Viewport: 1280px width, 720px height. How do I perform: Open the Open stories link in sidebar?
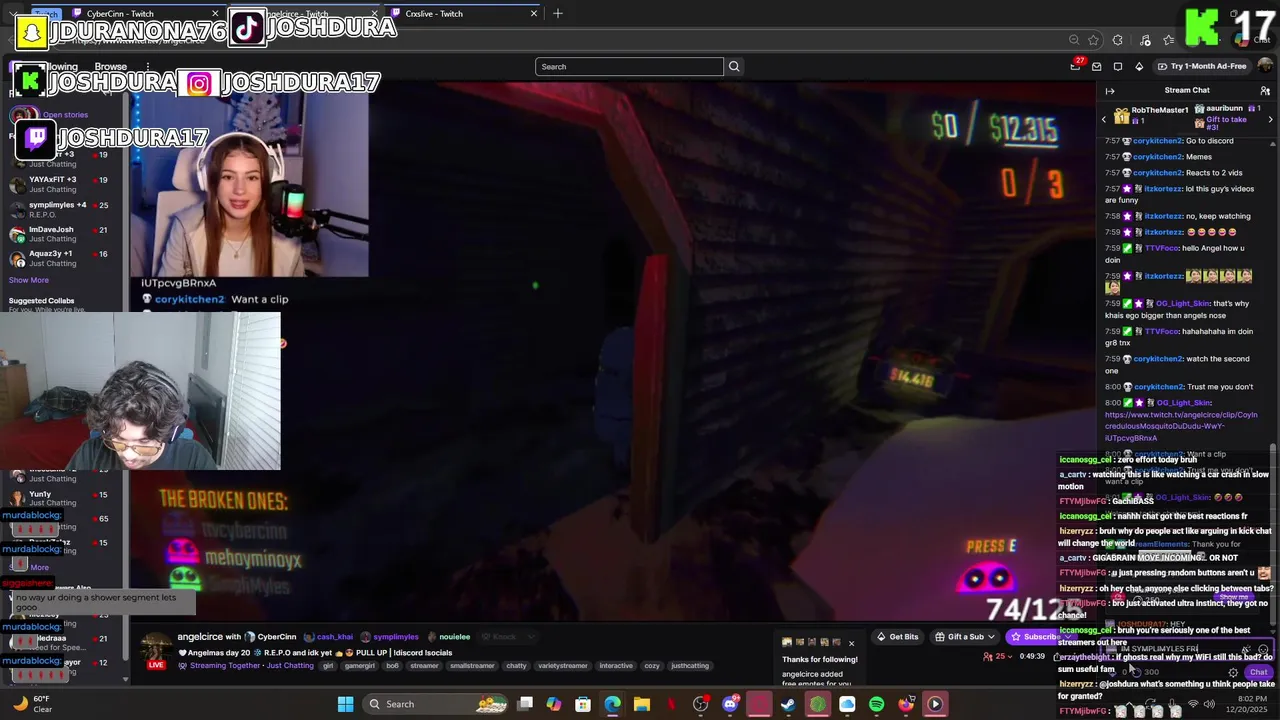65,115
